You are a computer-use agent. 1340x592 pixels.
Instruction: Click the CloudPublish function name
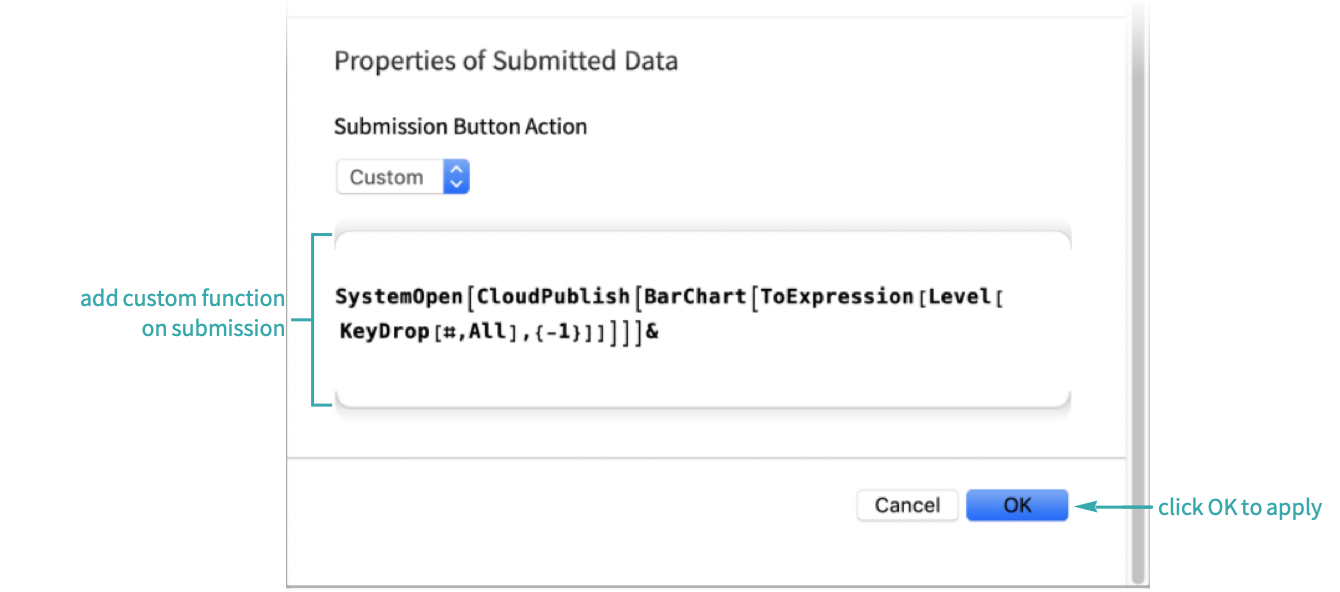click(x=553, y=297)
